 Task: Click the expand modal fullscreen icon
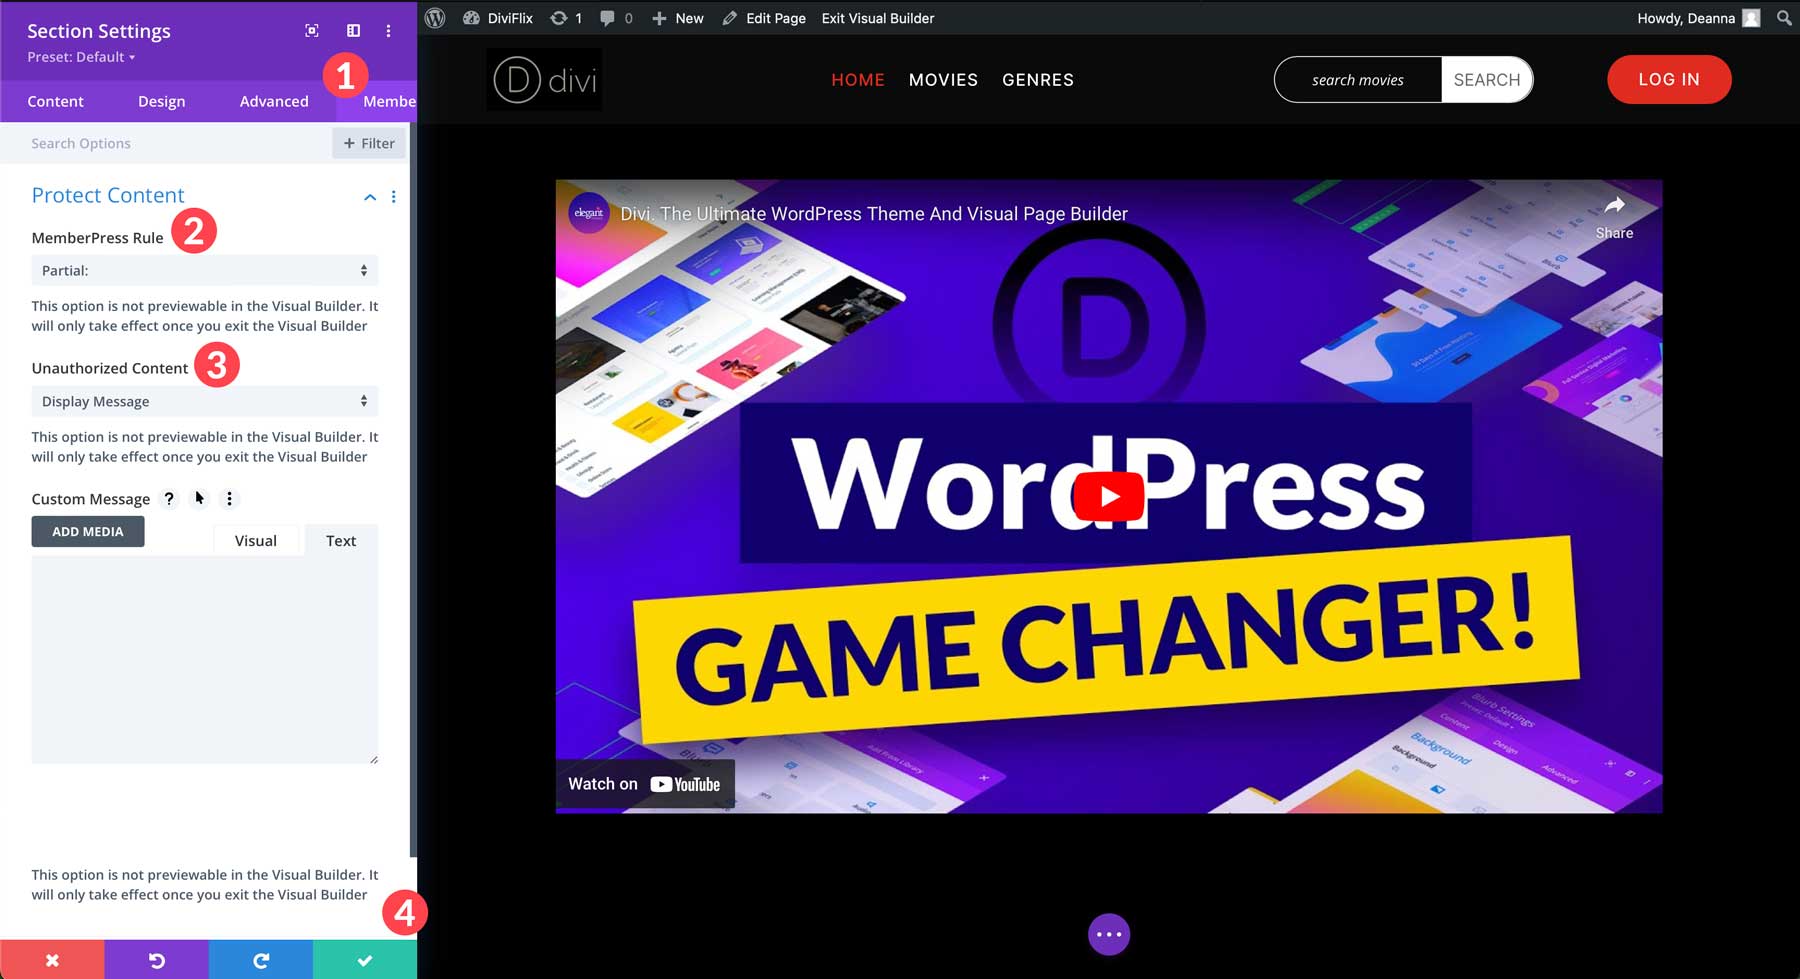pyautogui.click(x=312, y=31)
